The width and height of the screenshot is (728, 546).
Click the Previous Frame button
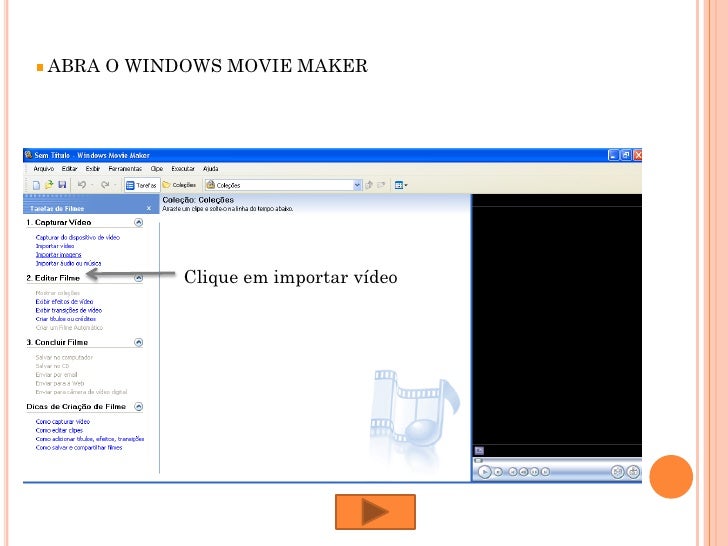click(x=524, y=472)
